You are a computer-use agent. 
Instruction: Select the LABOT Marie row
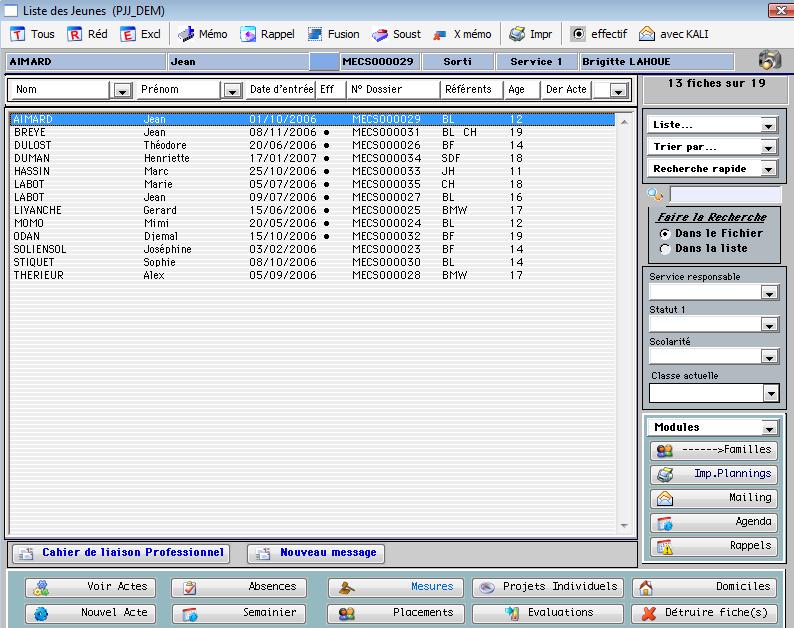click(312, 184)
